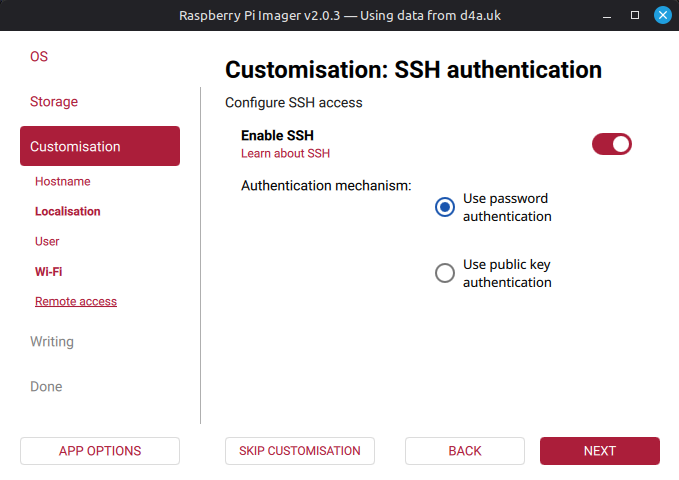679x480 pixels.
Task: Close the Raspberry Pi Imager window
Action: tap(662, 16)
